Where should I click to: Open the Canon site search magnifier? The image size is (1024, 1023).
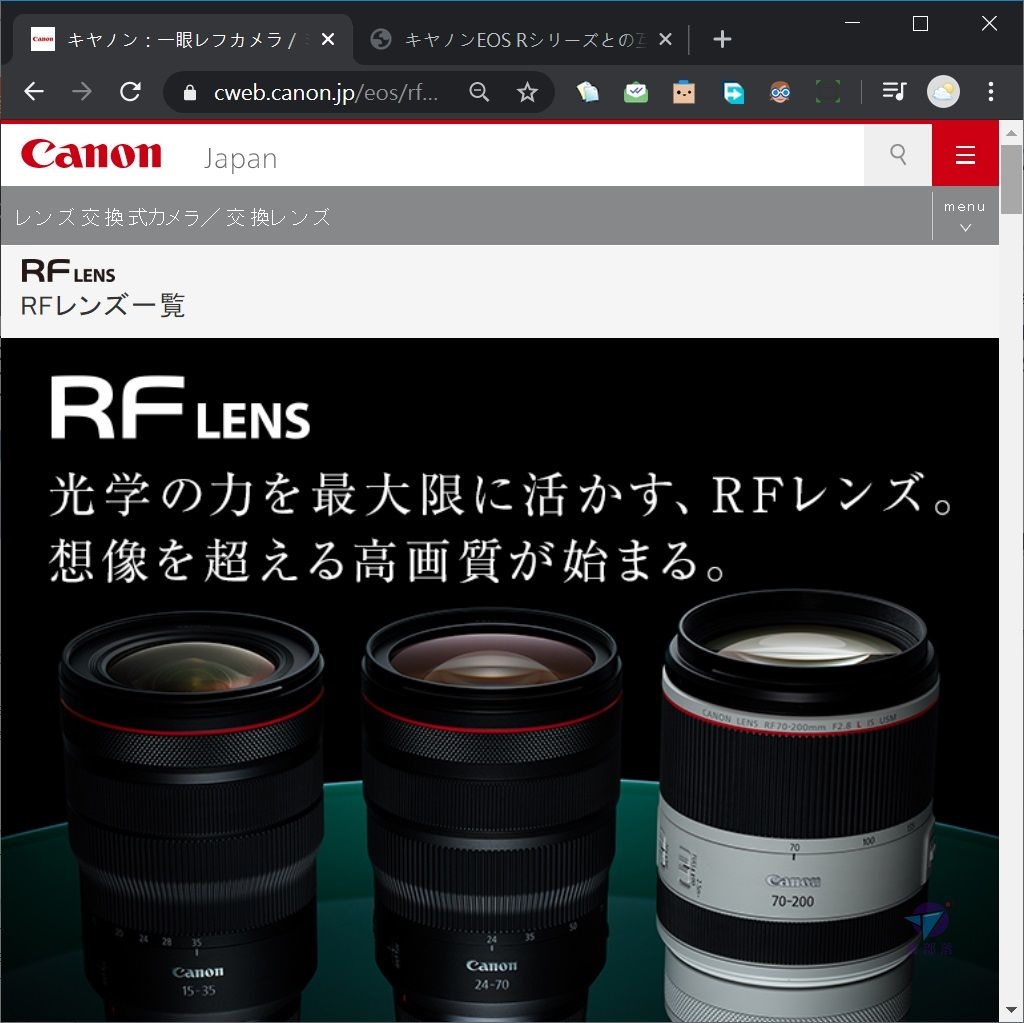point(898,155)
